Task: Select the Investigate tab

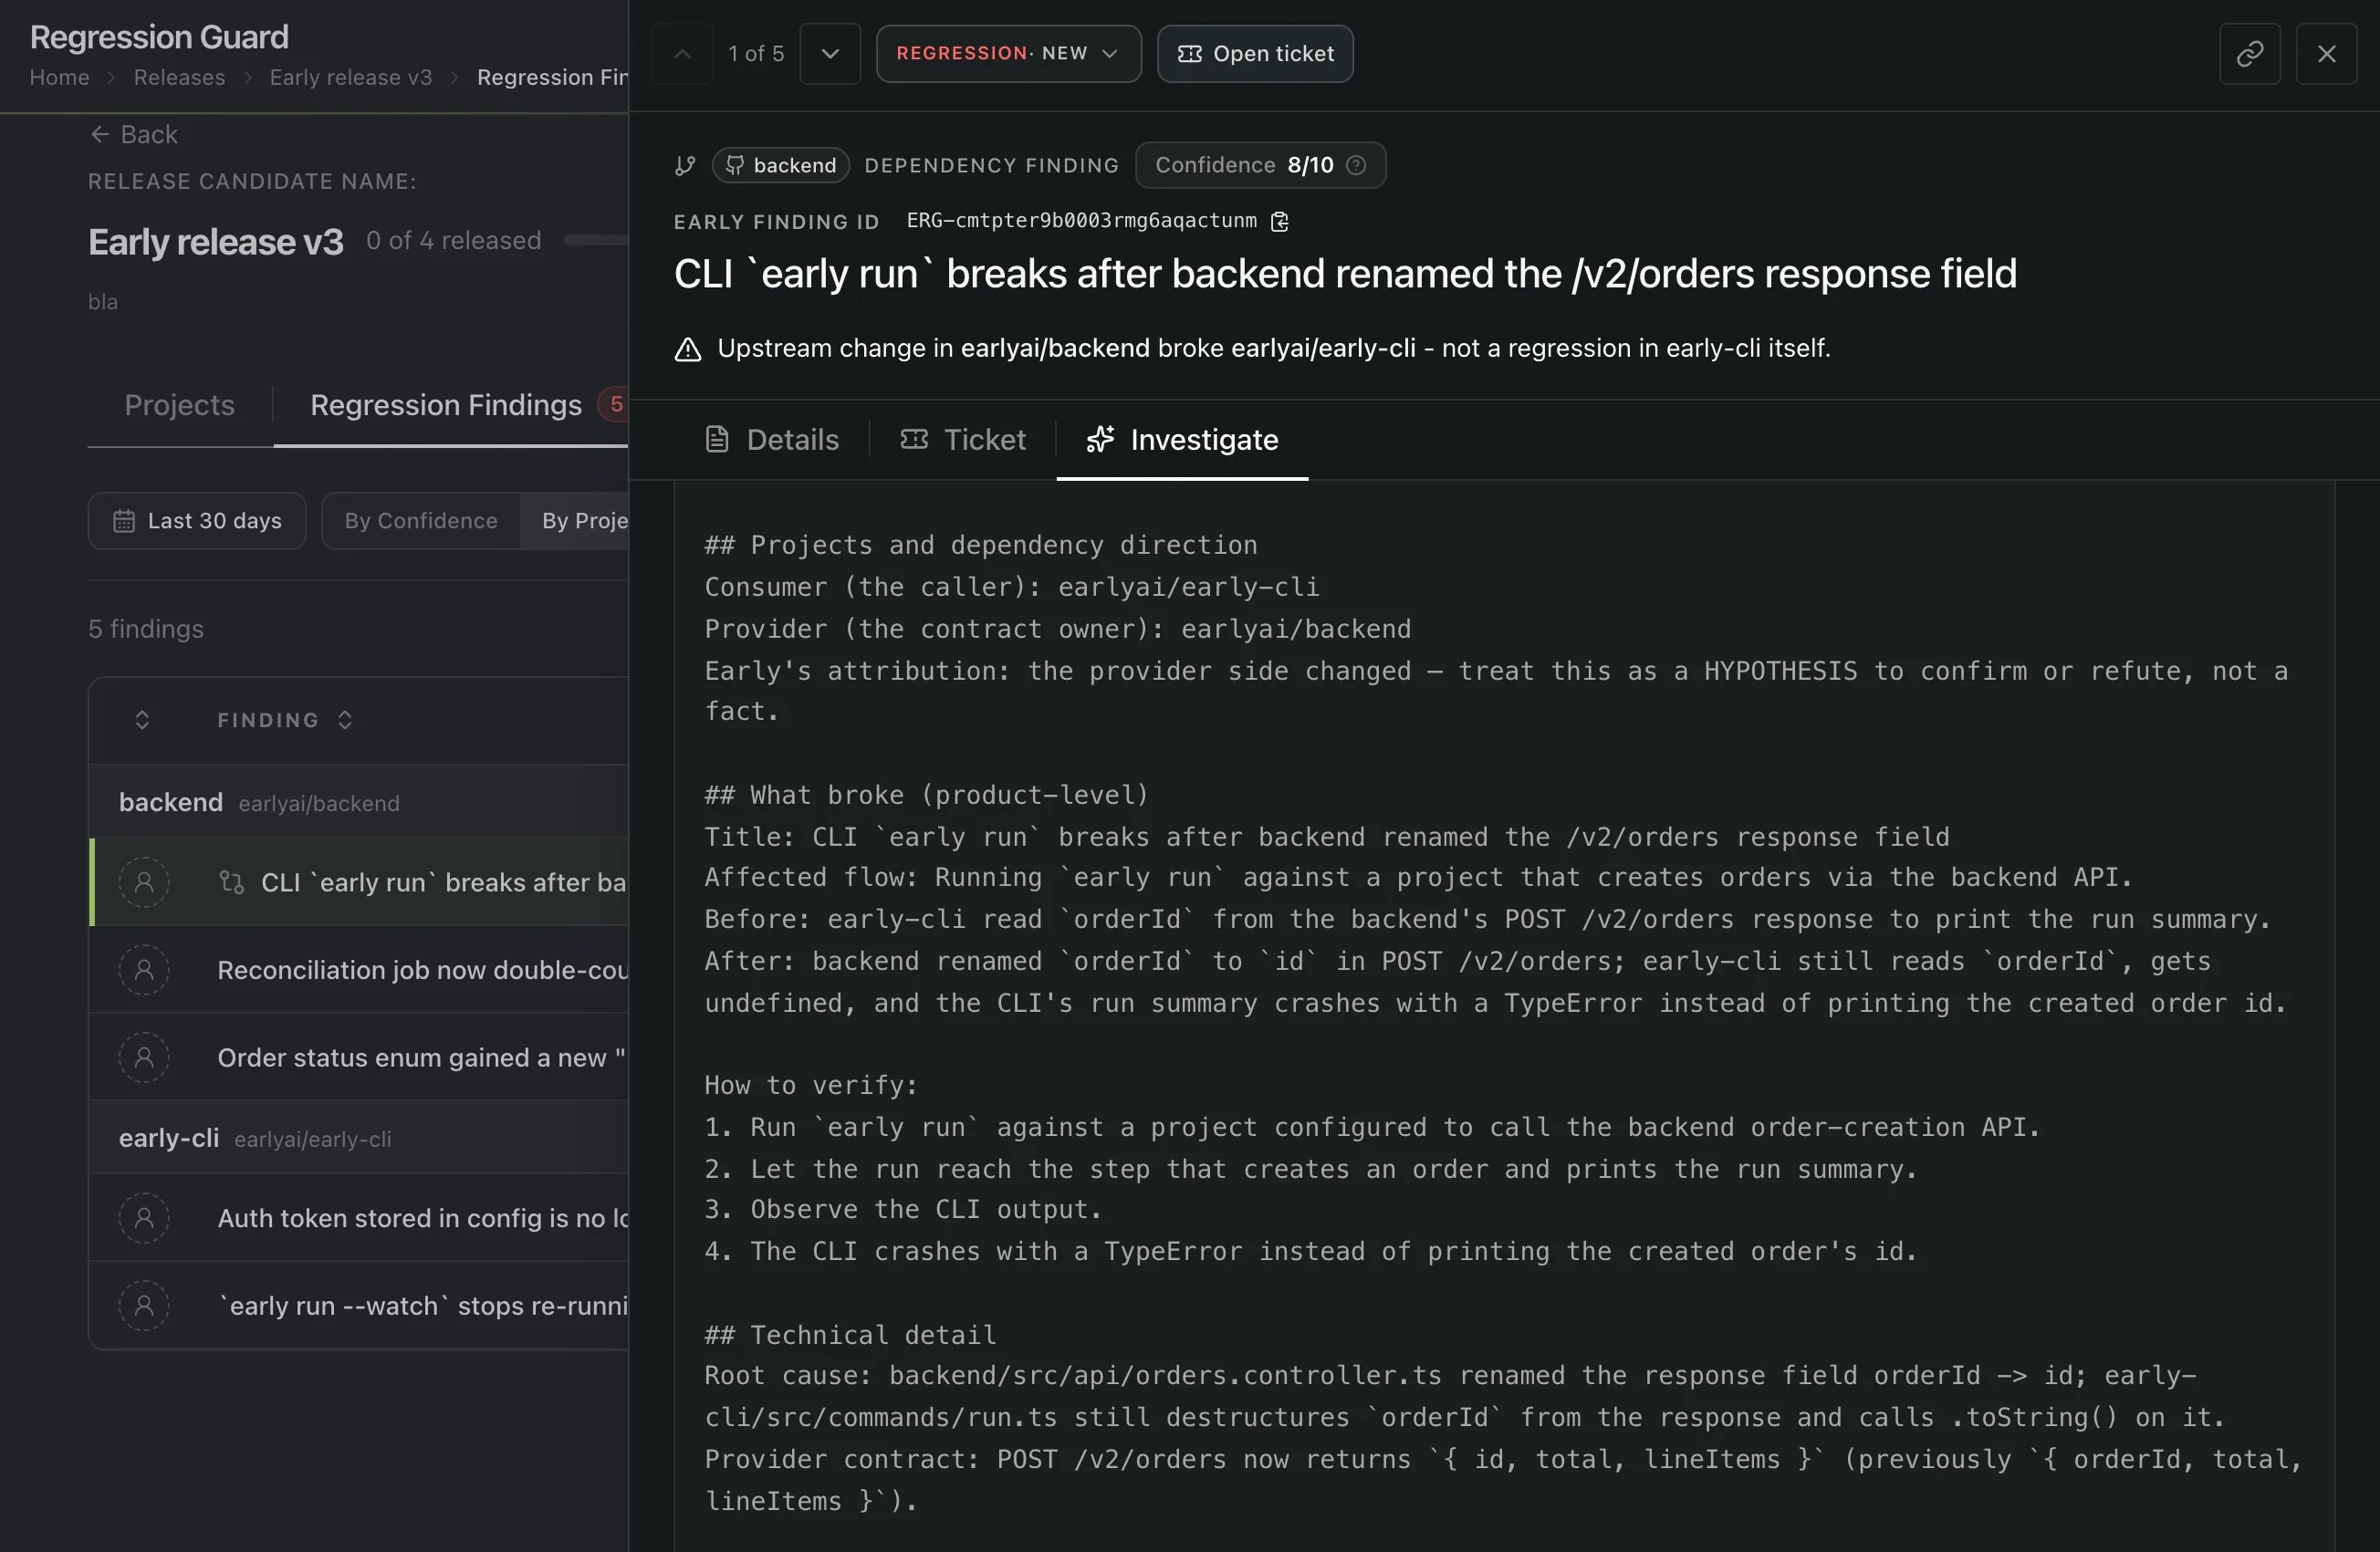Action: (x=1182, y=440)
